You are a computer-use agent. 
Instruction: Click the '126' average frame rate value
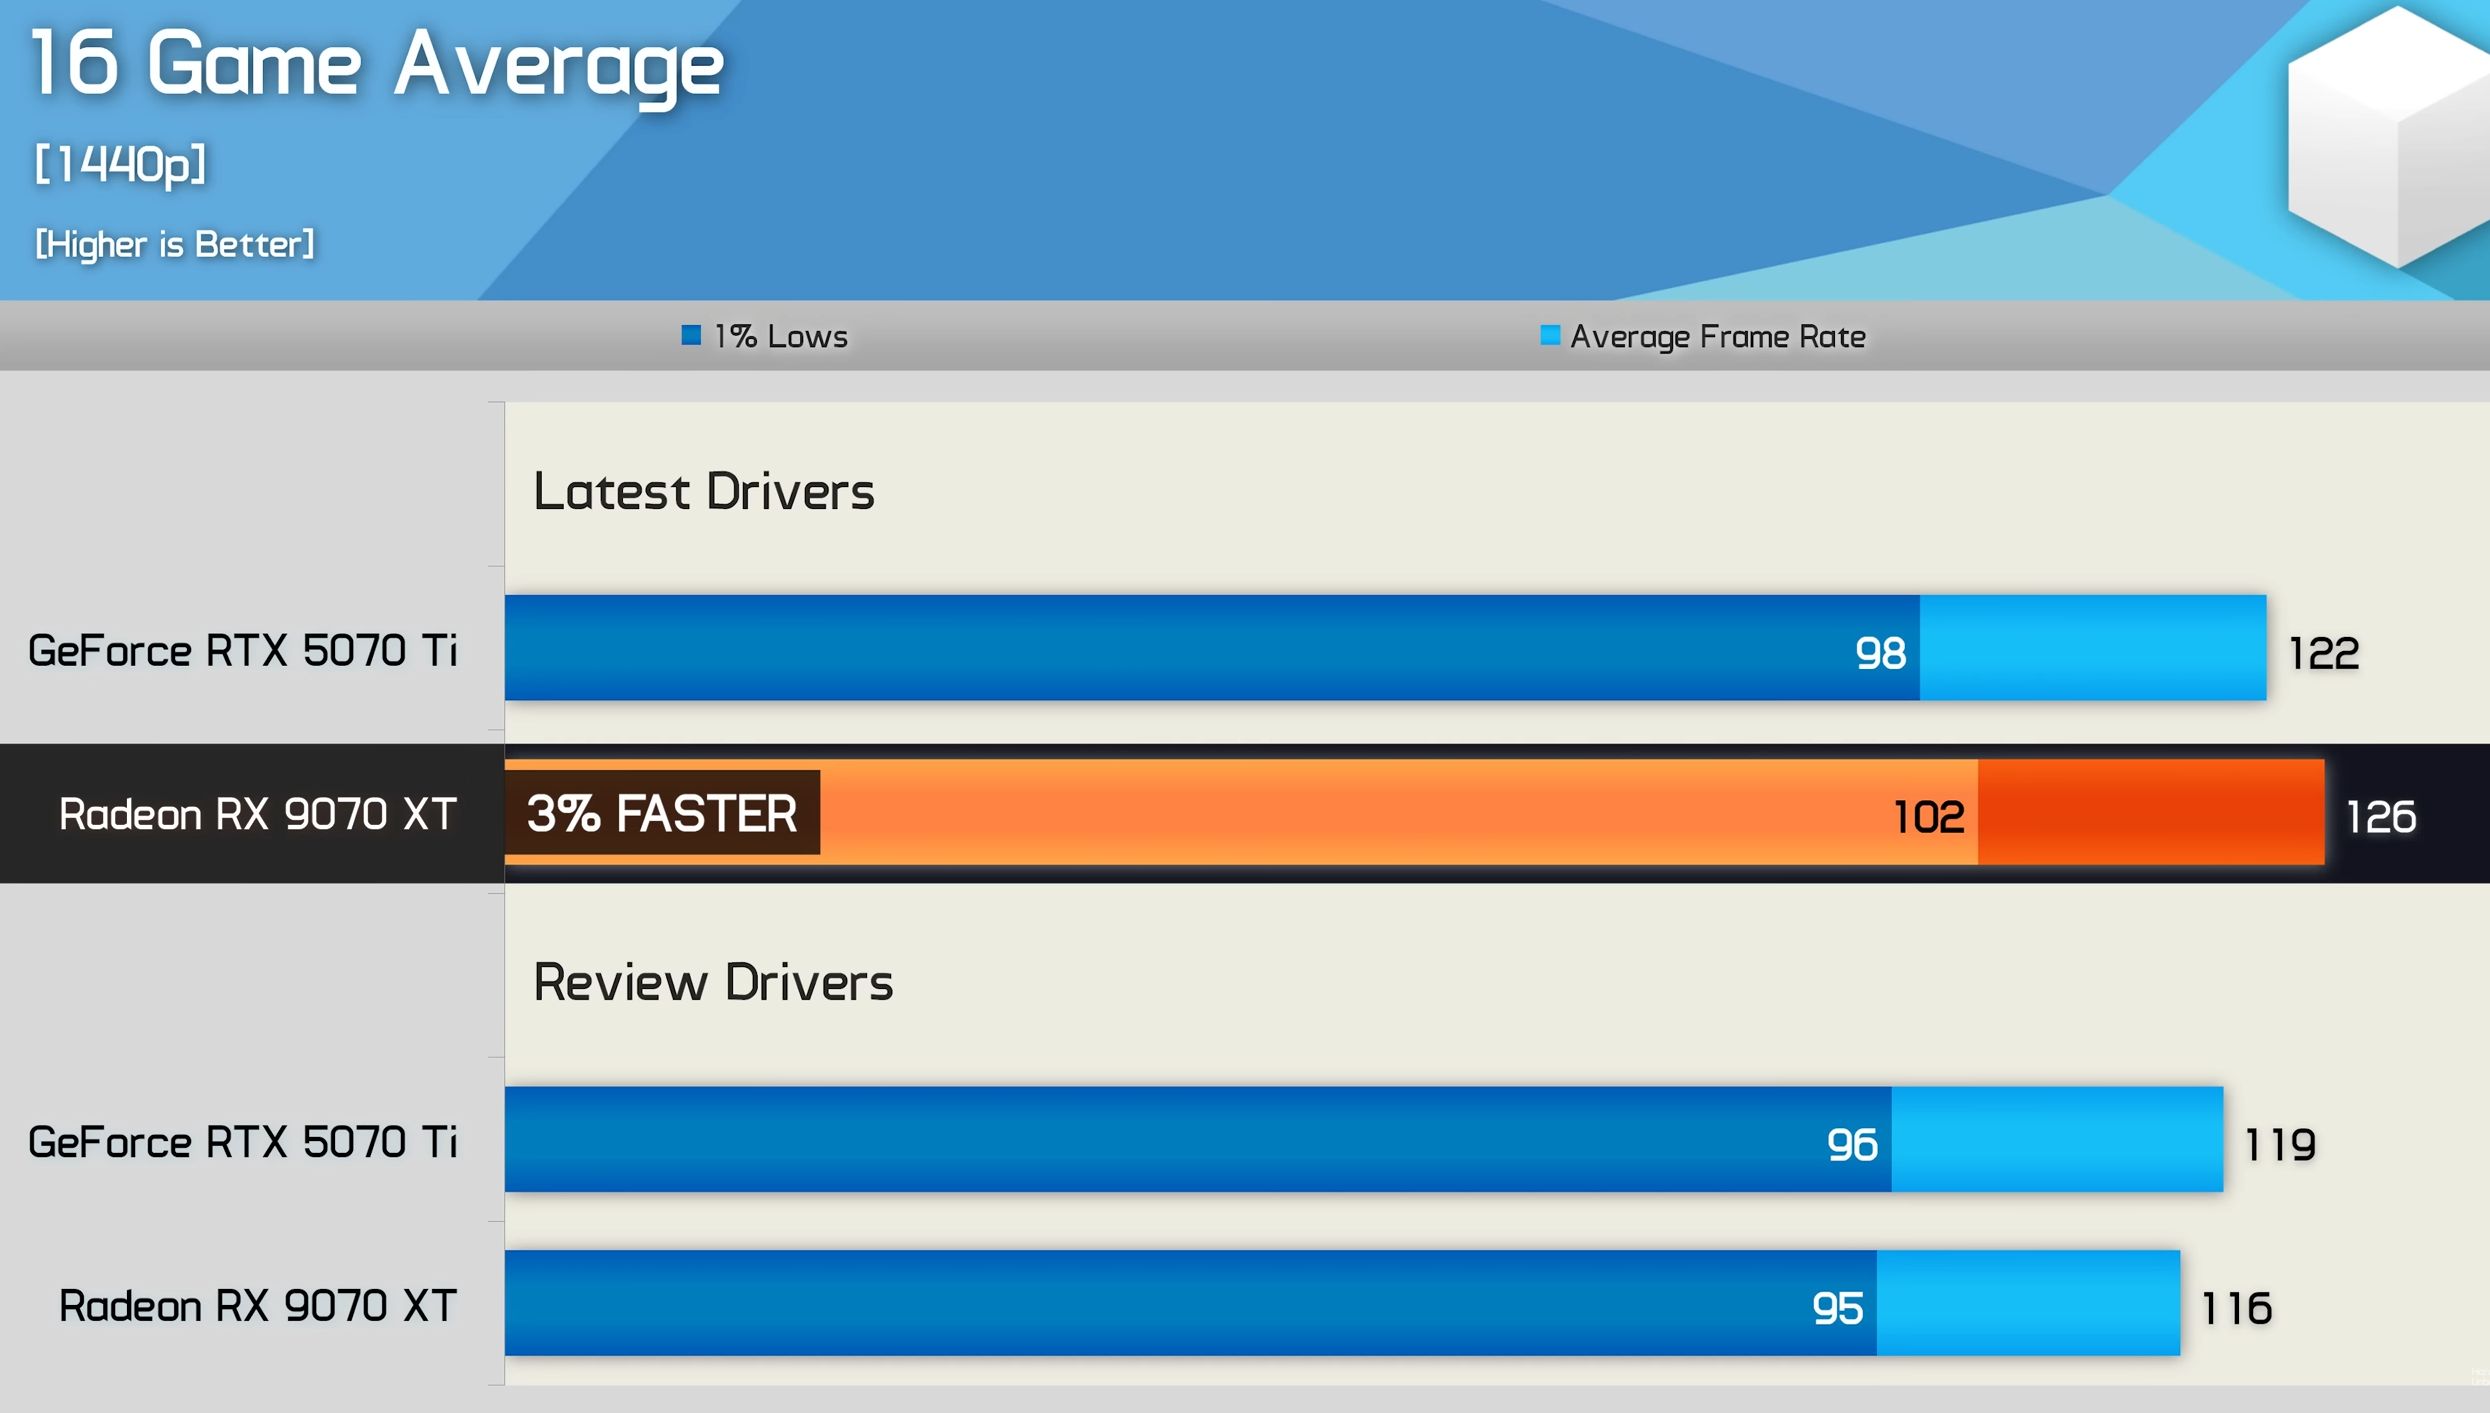coord(2381,818)
